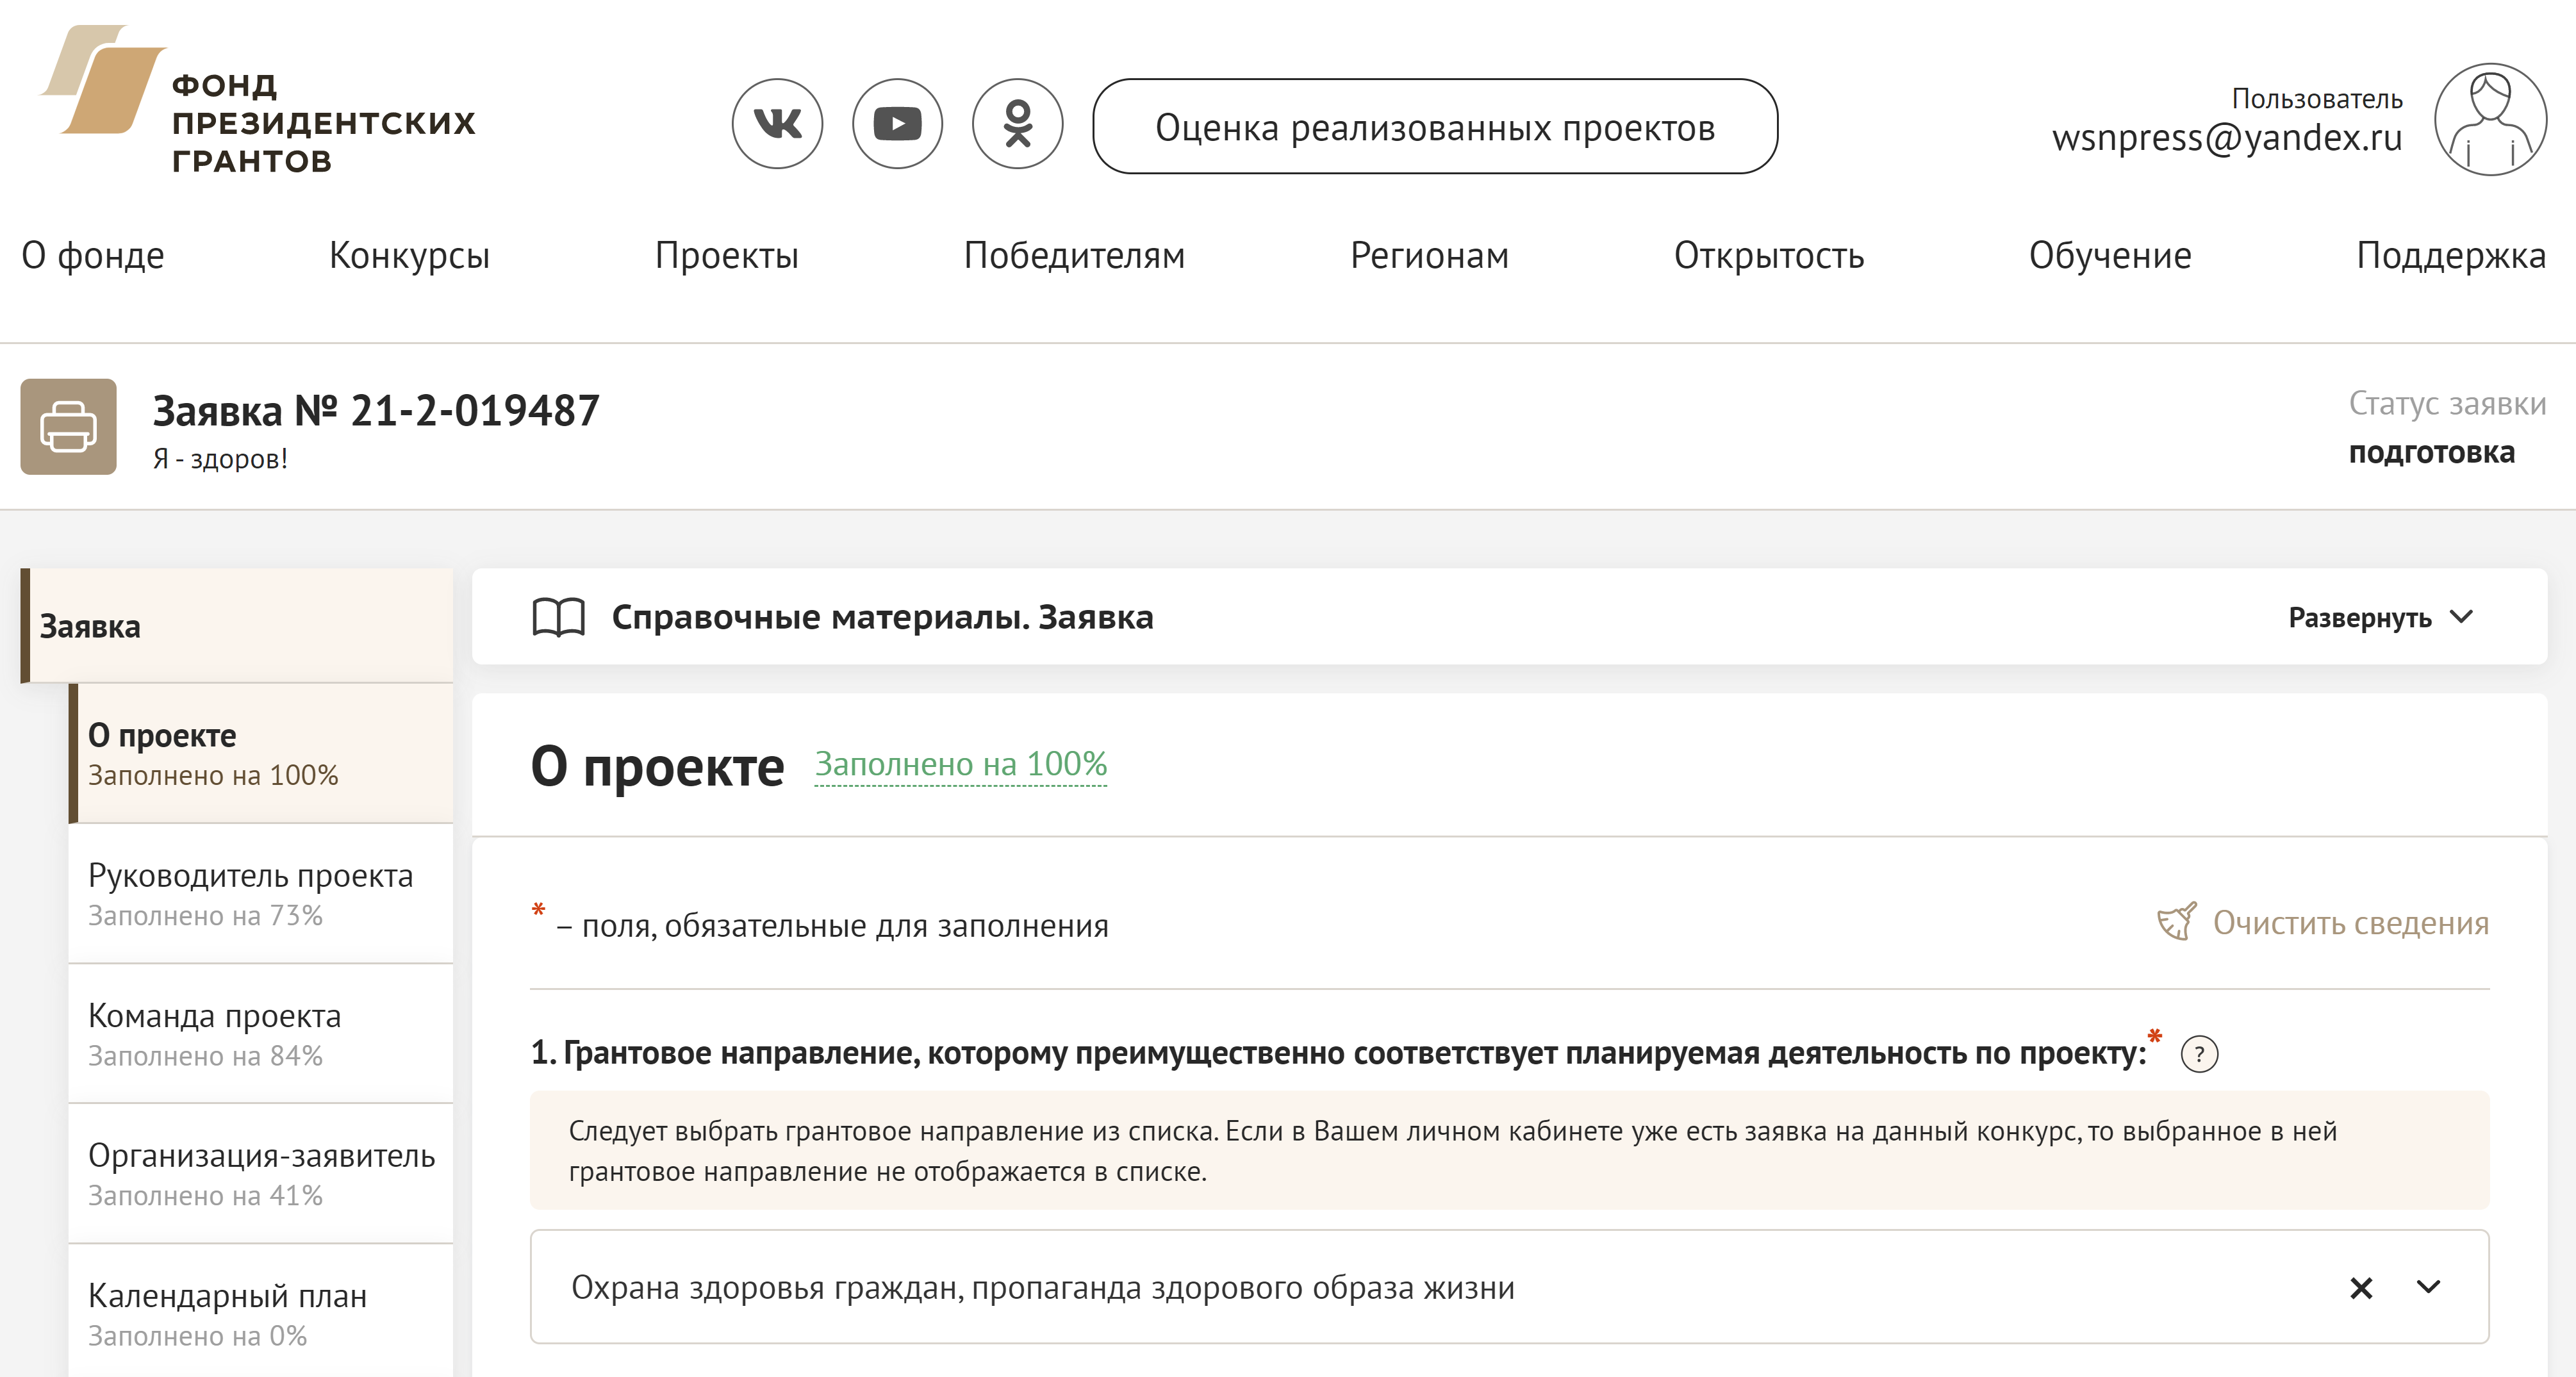Expand reference materials with Развернуть
Screen dimensions: 2576x1377
point(2380,618)
